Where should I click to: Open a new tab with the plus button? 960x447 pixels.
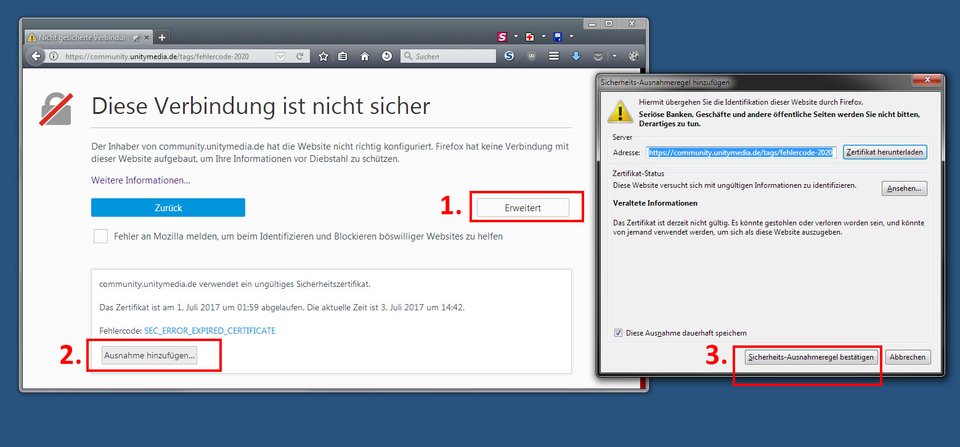162,37
